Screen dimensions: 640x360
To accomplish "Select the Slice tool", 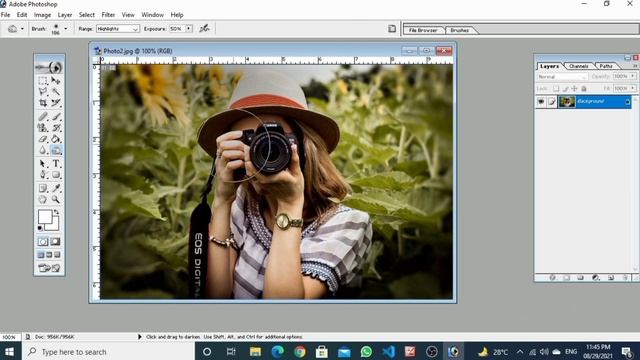I will pos(56,102).
